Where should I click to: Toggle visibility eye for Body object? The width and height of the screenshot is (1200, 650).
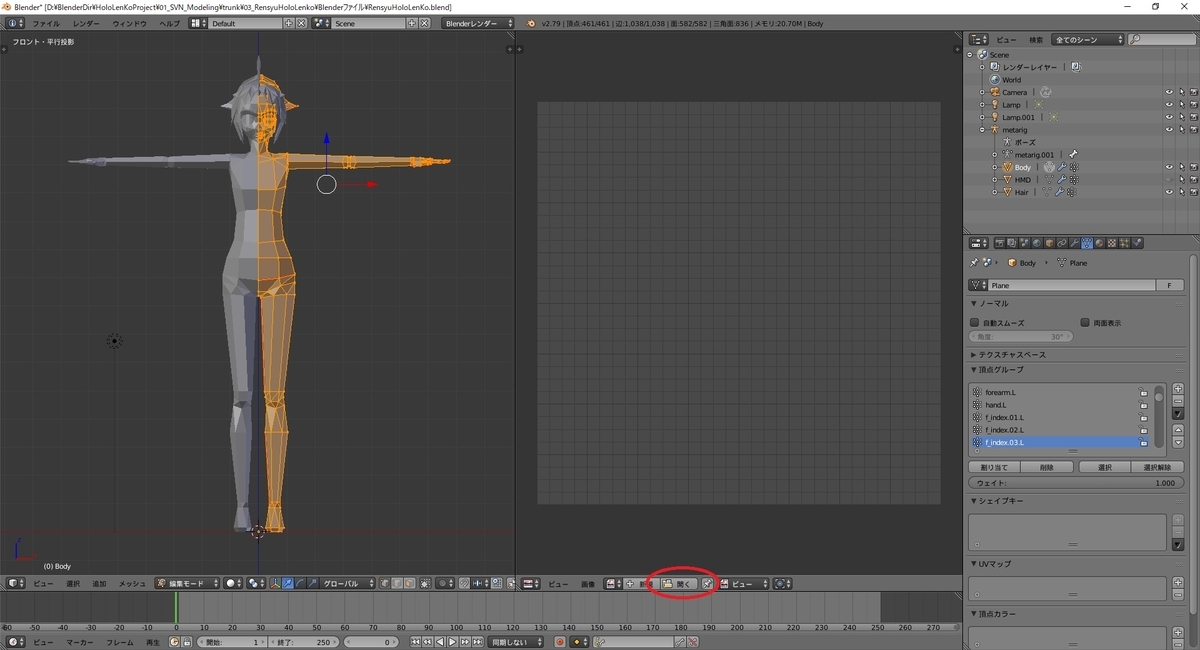(1169, 167)
